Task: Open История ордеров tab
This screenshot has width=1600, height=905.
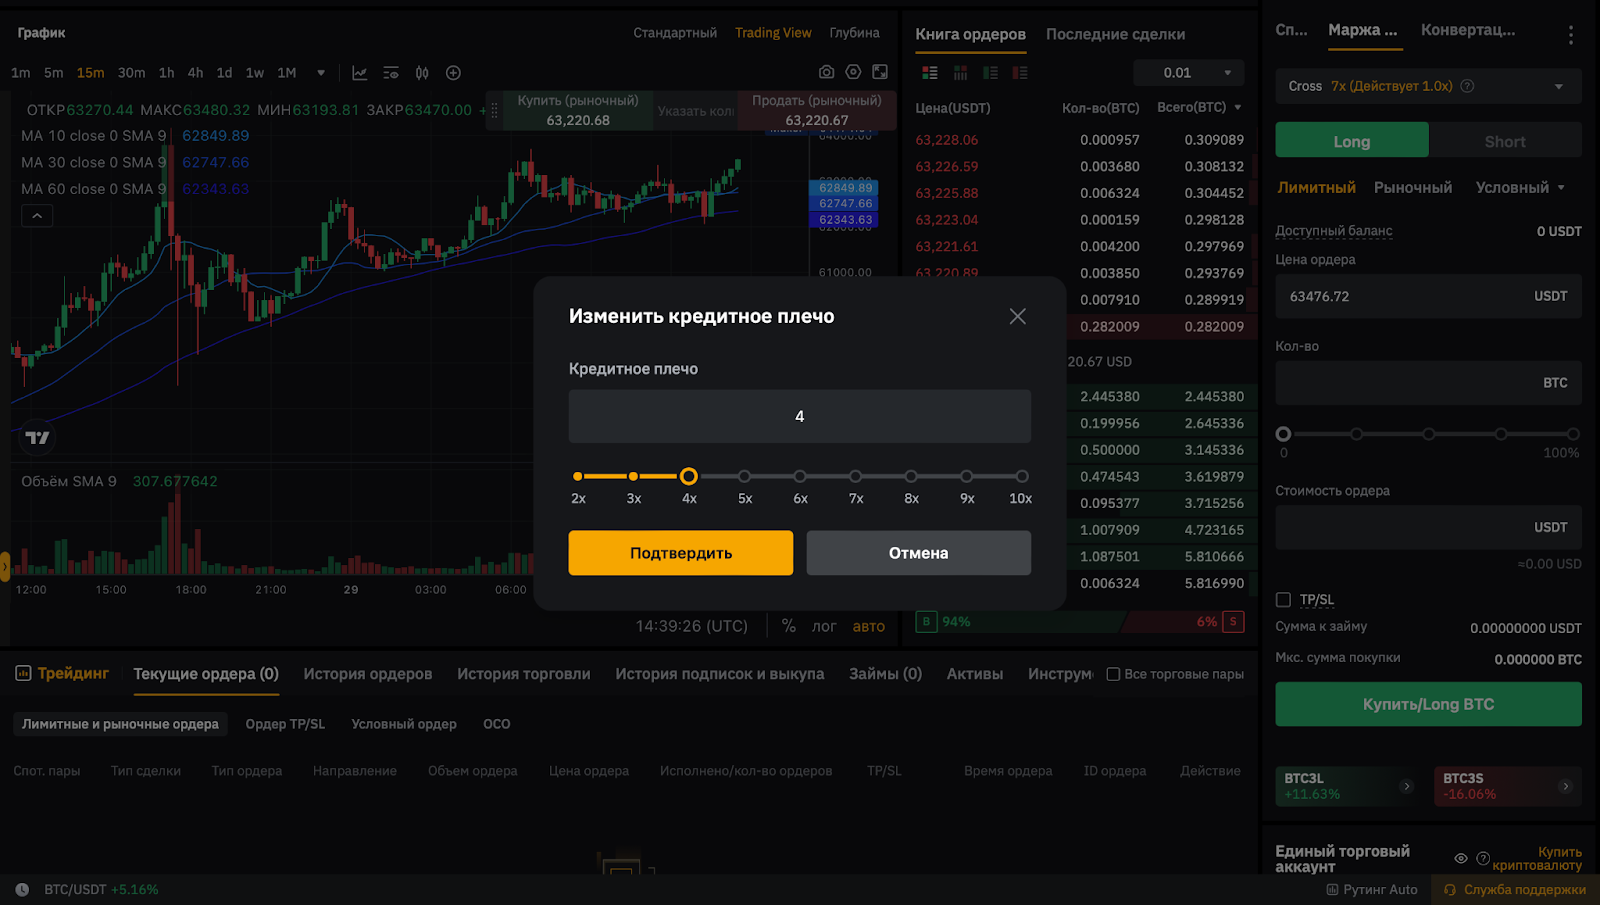Action: 368,674
